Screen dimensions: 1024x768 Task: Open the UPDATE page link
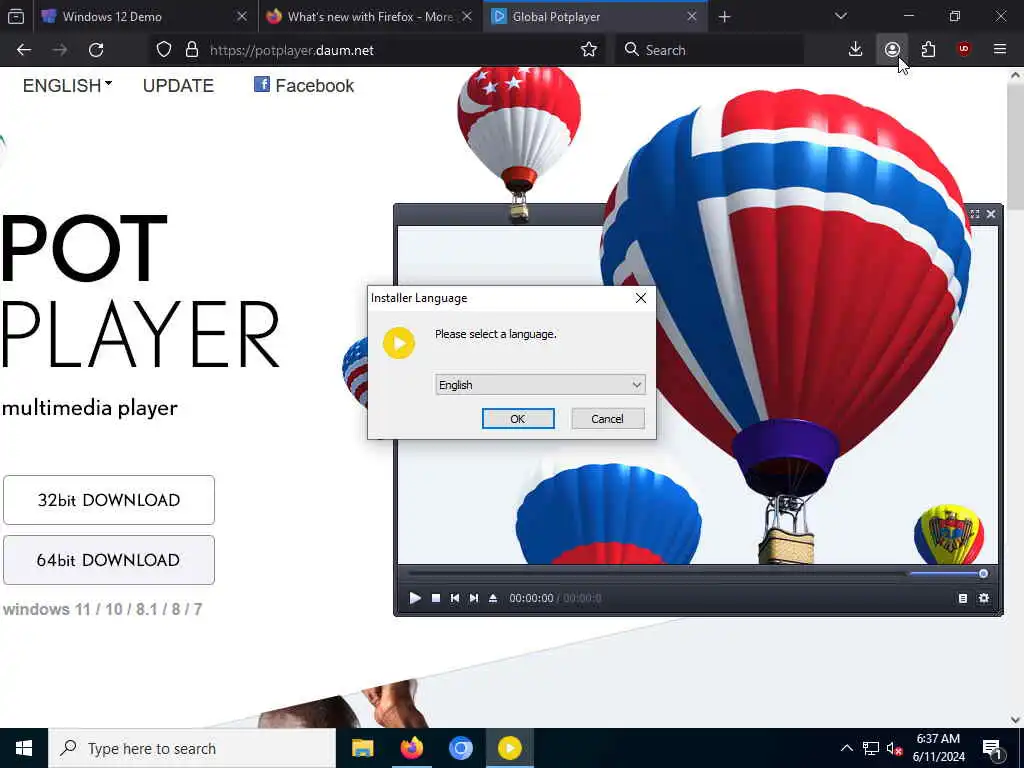(x=178, y=86)
